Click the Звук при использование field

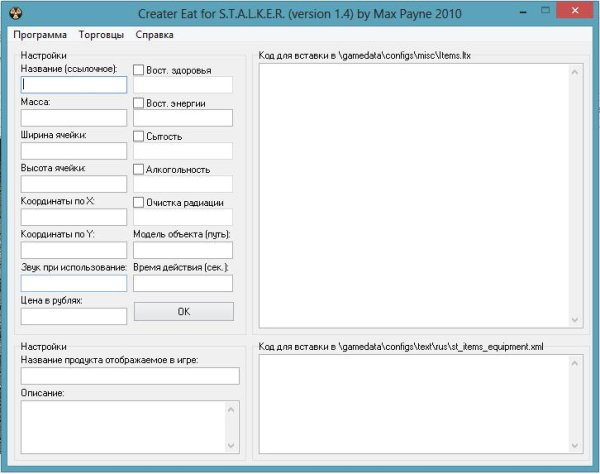point(74,283)
